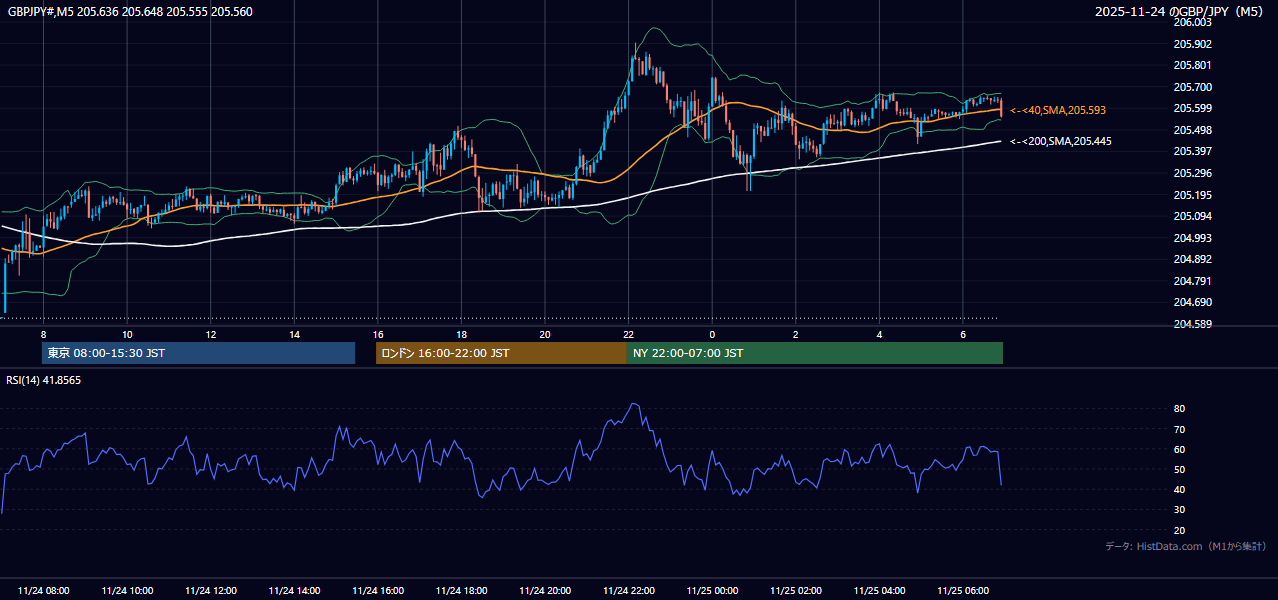Click the 204.791 price axis value

(1192, 281)
